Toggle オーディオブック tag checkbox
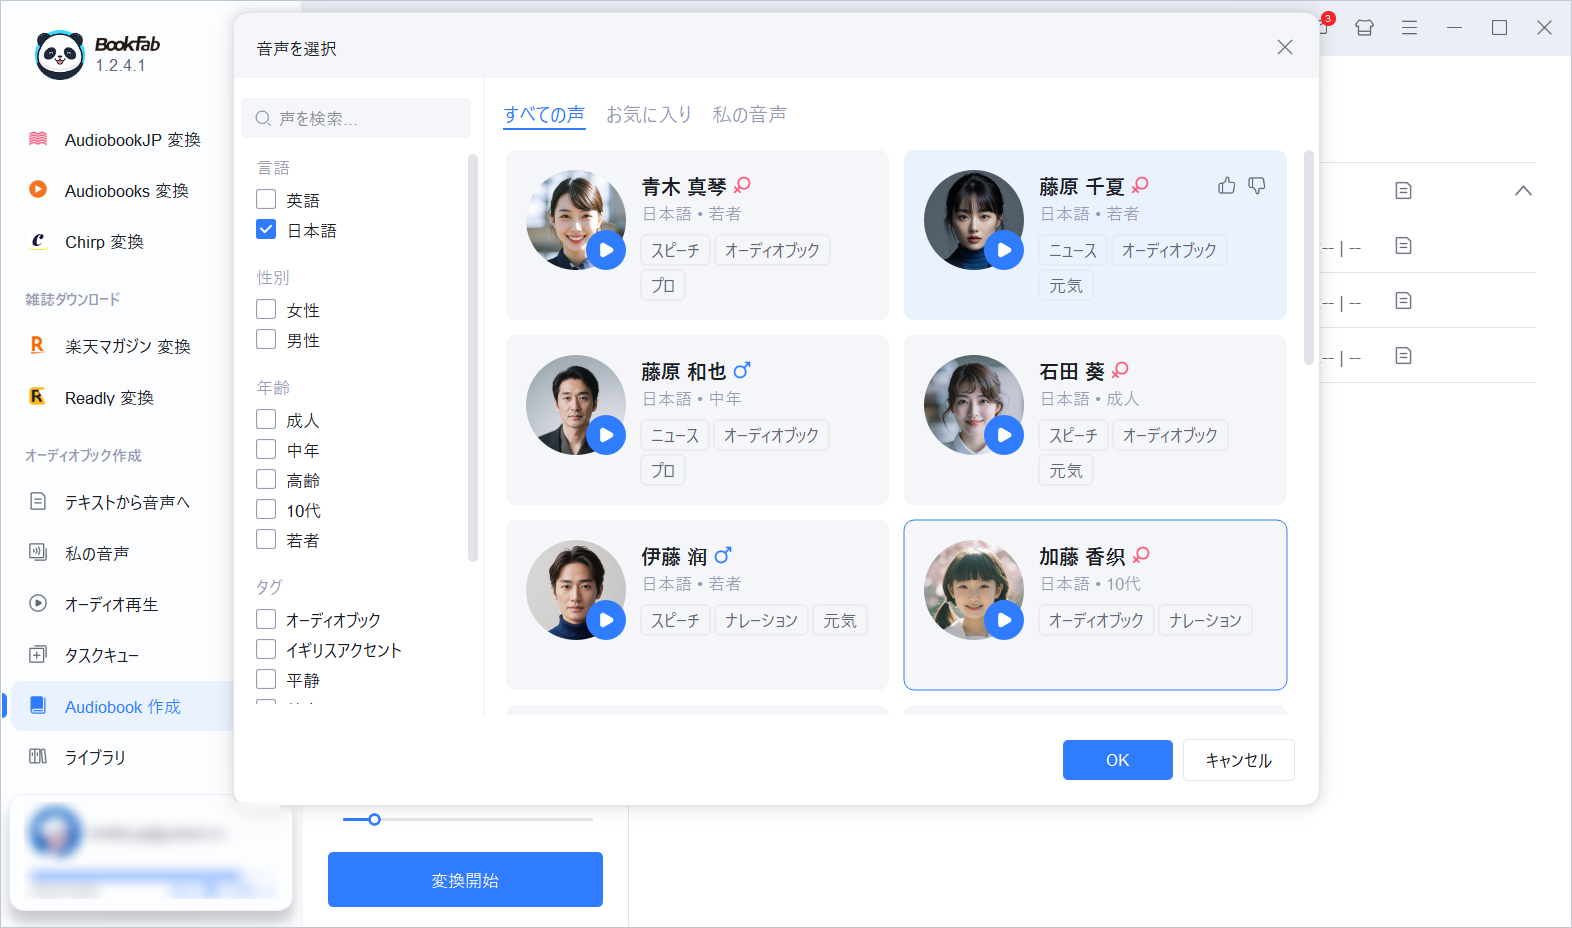This screenshot has width=1572, height=928. click(266, 619)
